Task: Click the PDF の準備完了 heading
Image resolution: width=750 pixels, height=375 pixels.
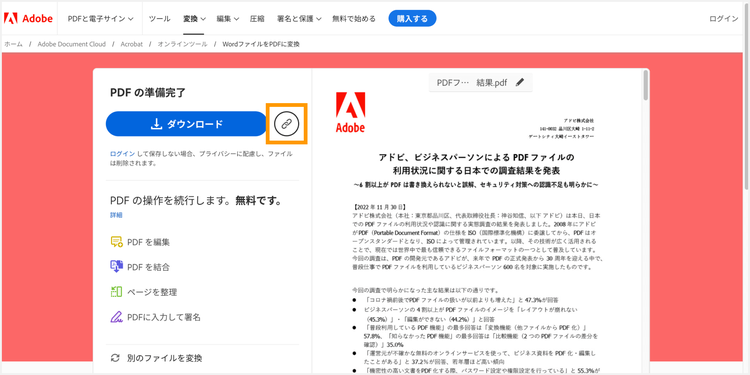Action: [148, 93]
